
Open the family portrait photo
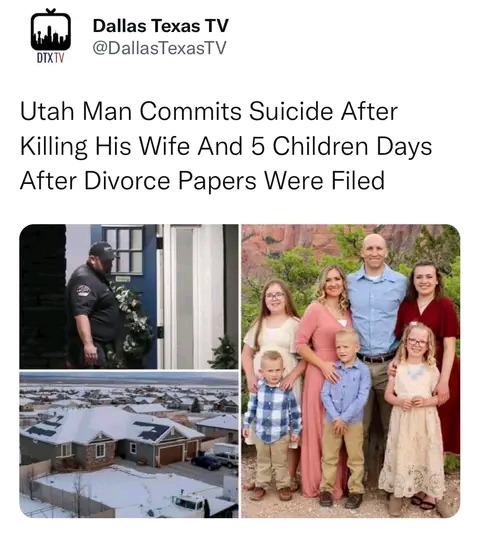point(350,371)
